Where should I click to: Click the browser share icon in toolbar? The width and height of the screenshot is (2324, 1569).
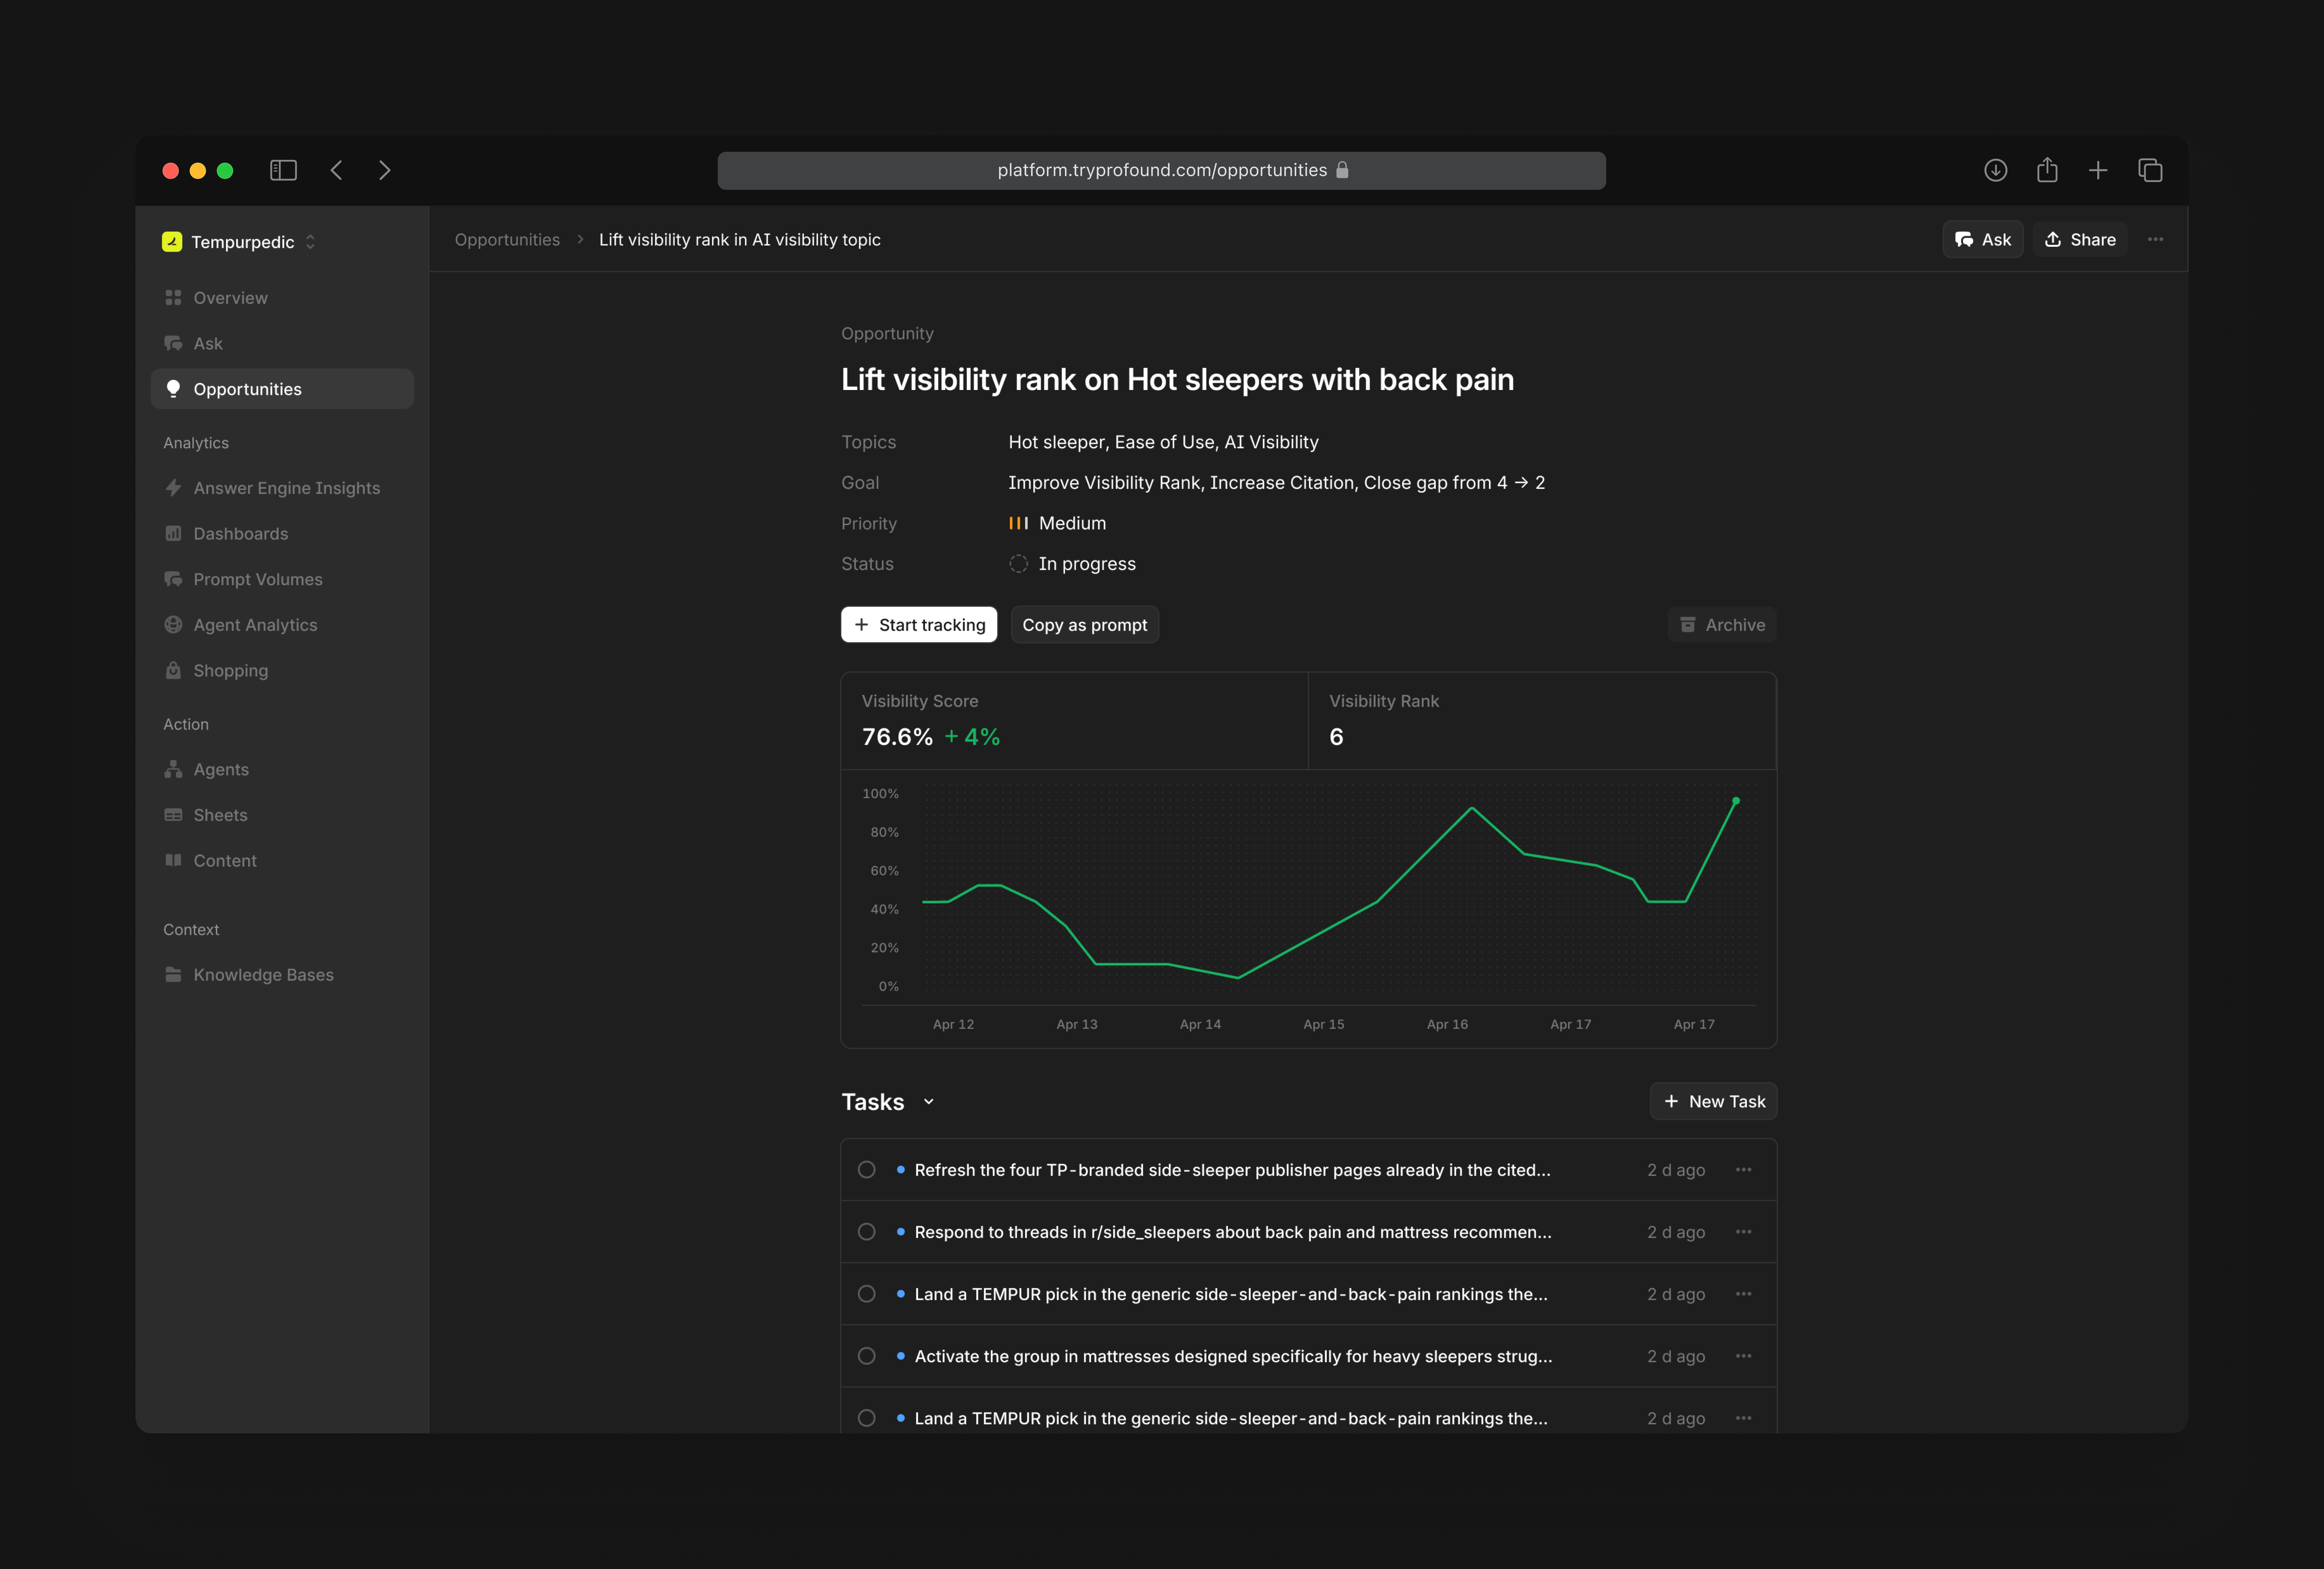click(x=2047, y=170)
